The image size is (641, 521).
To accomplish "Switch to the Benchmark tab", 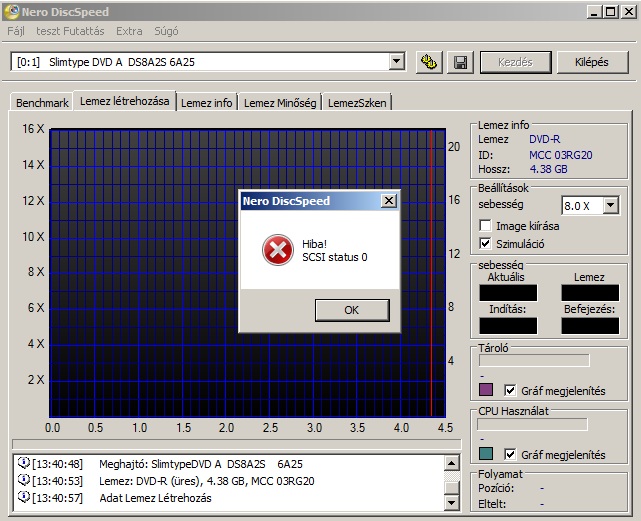I will 42,103.
